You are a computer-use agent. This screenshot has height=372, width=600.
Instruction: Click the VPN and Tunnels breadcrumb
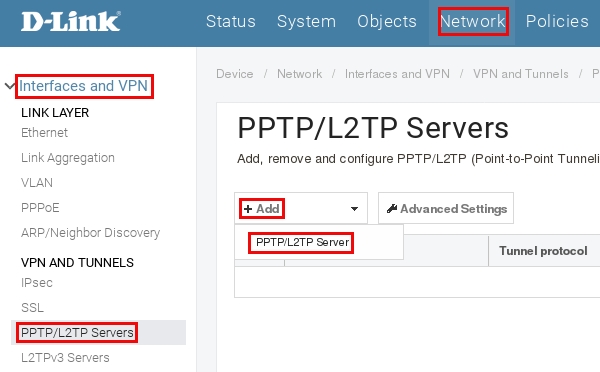(521, 73)
